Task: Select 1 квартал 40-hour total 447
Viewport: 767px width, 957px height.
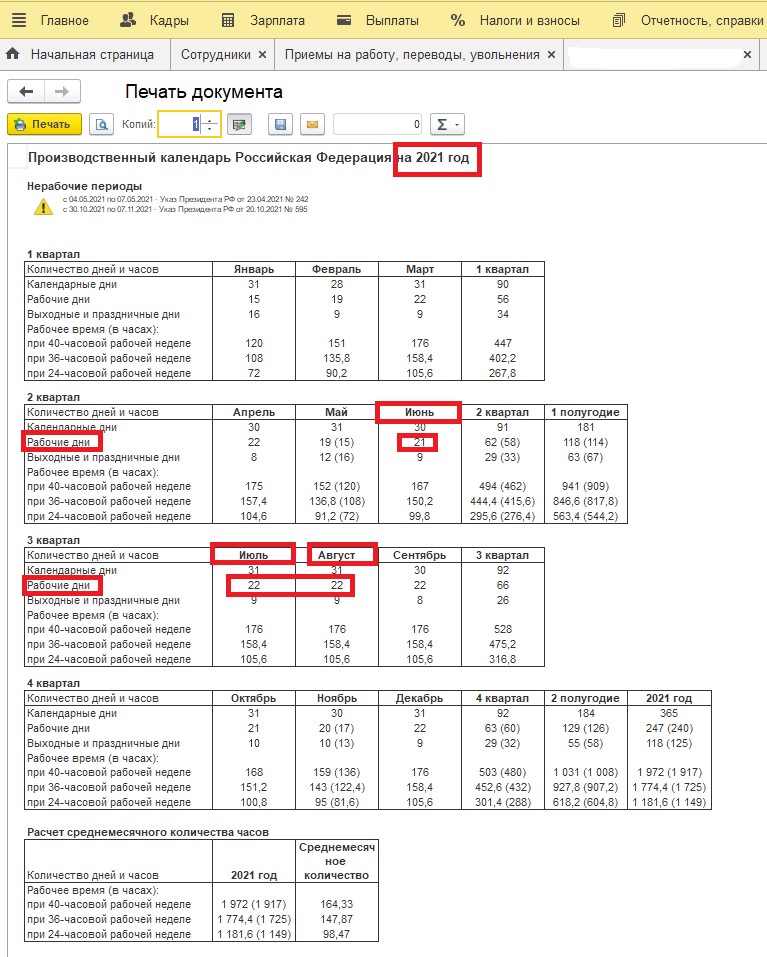Action: click(503, 343)
